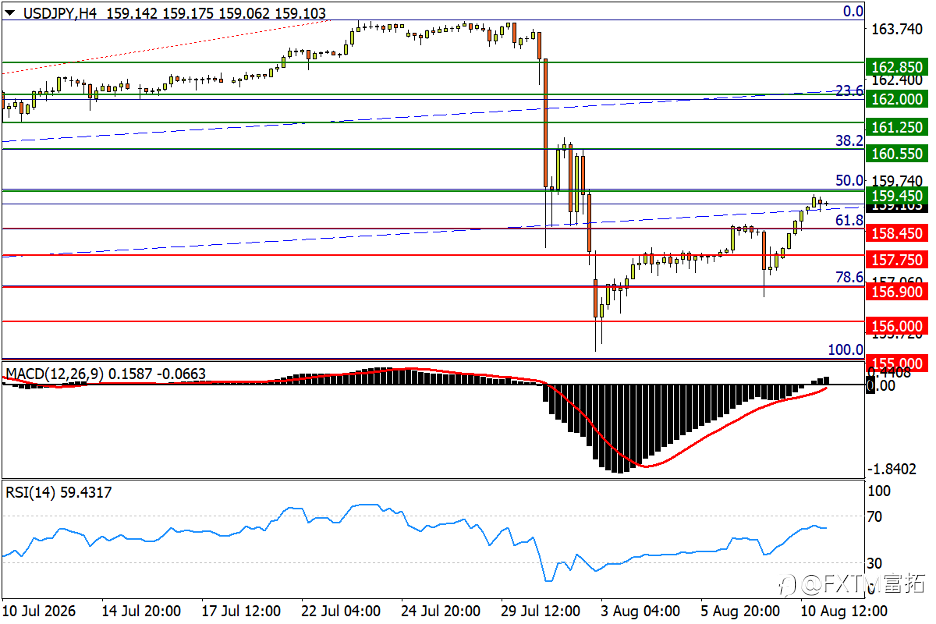
Task: Click the RSI(14) 59.4317 indicator label
Action: tap(58, 493)
